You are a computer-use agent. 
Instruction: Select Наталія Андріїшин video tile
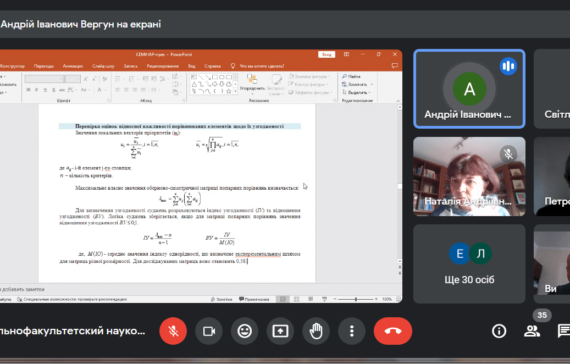(469, 176)
